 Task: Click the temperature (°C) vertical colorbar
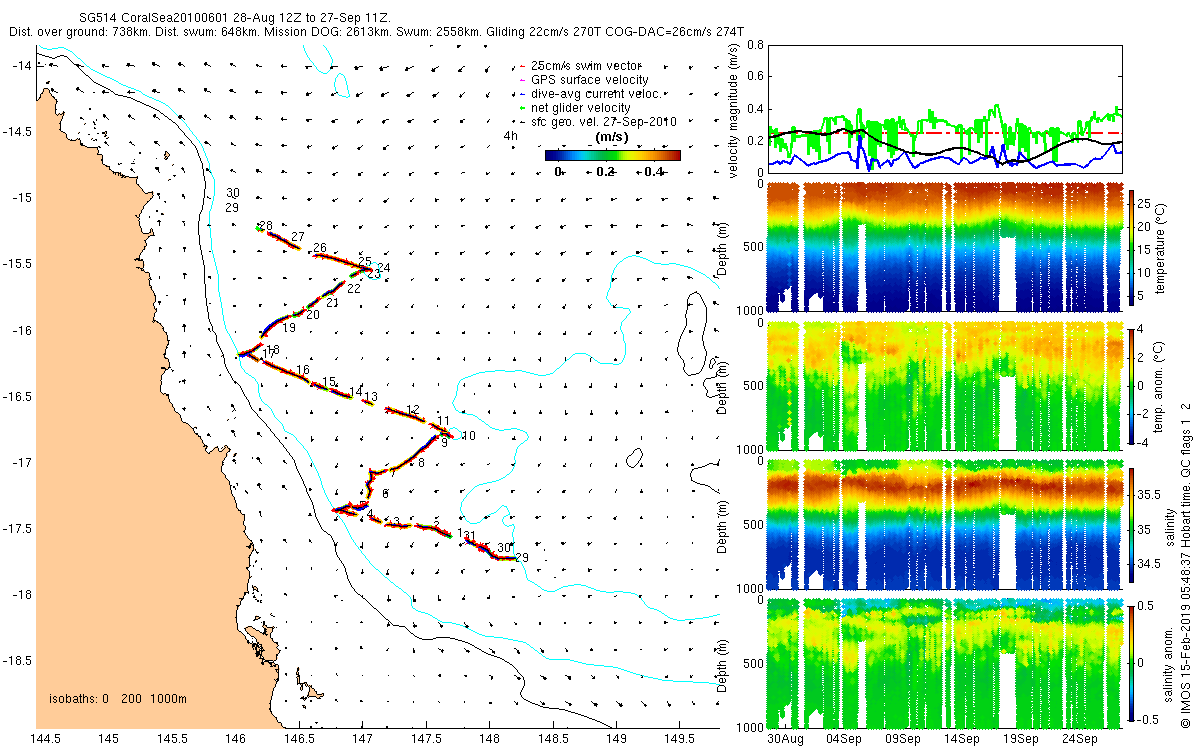[x=1131, y=245]
